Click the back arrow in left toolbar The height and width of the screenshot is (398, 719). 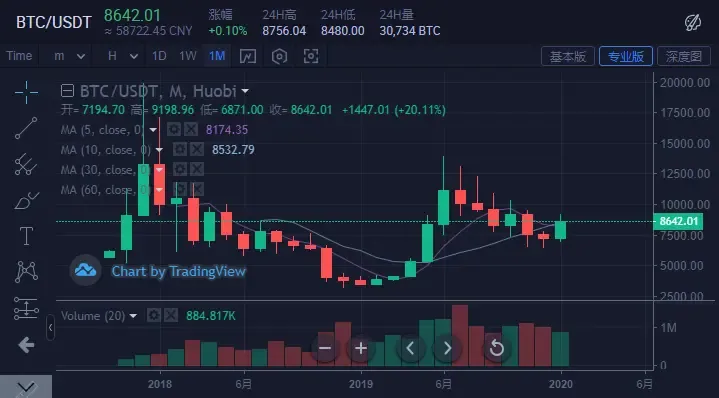coord(26,345)
